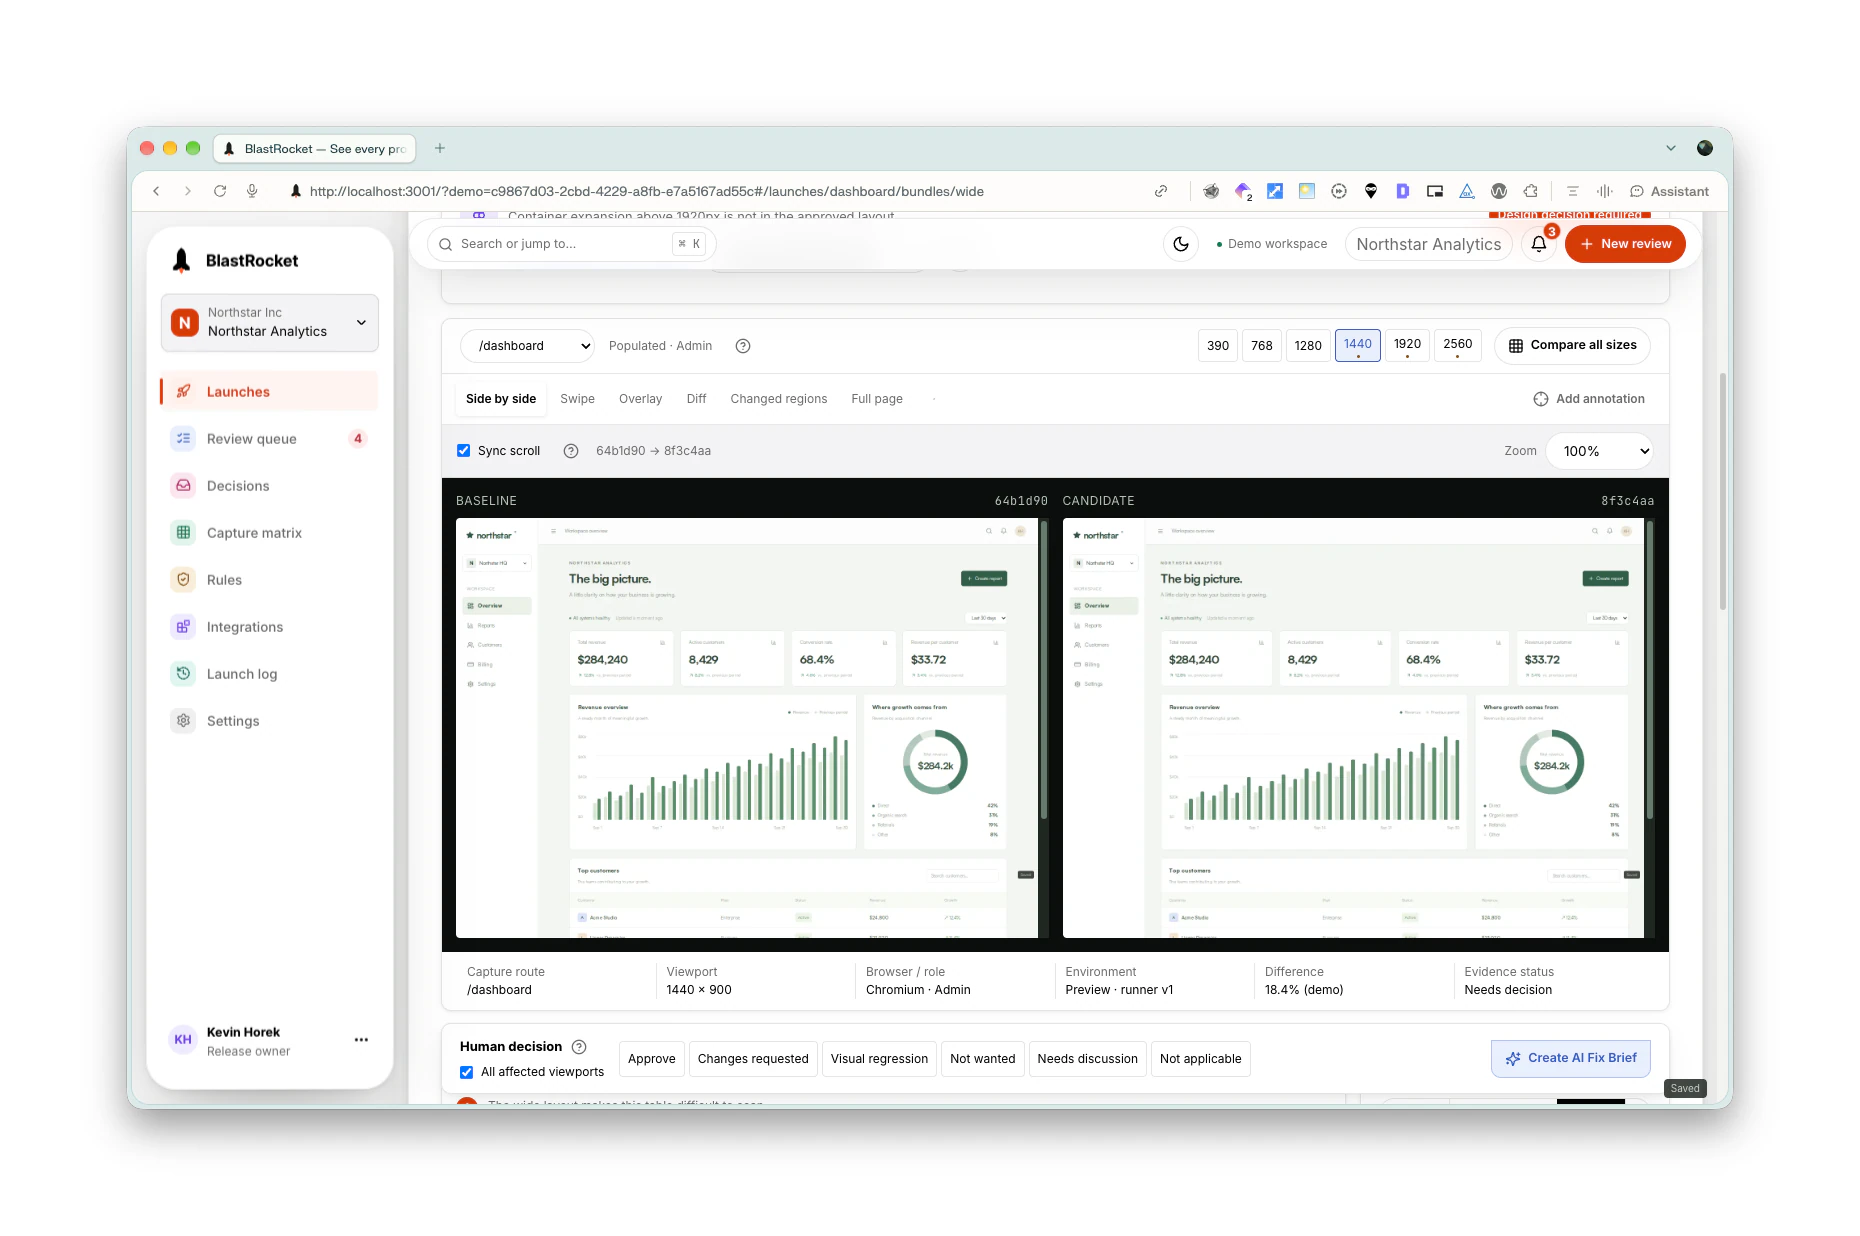Expand Northstar Inc workspace switcher

pos(270,322)
